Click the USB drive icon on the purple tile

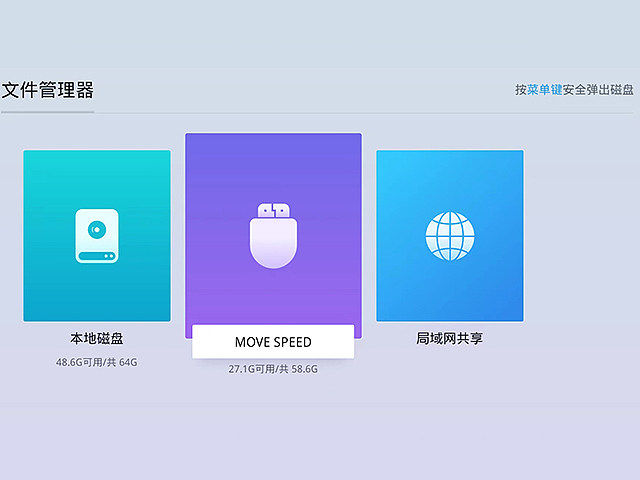pos(273,236)
